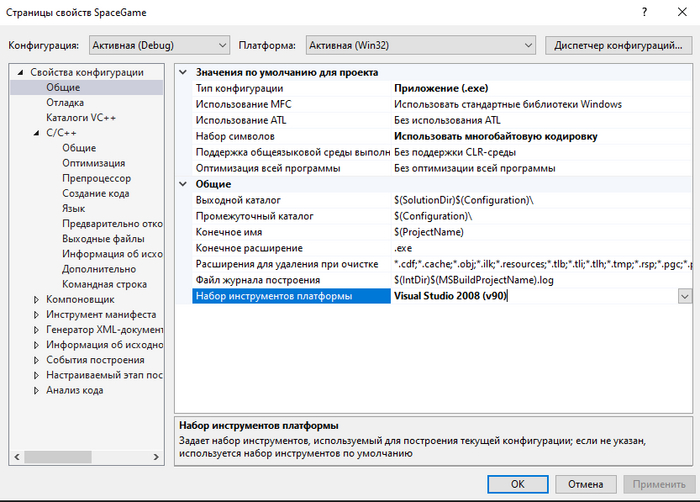Image resolution: width=700 pixels, height=502 pixels.
Task: Click the Диспетчер конфигураций button
Action: pos(617,45)
